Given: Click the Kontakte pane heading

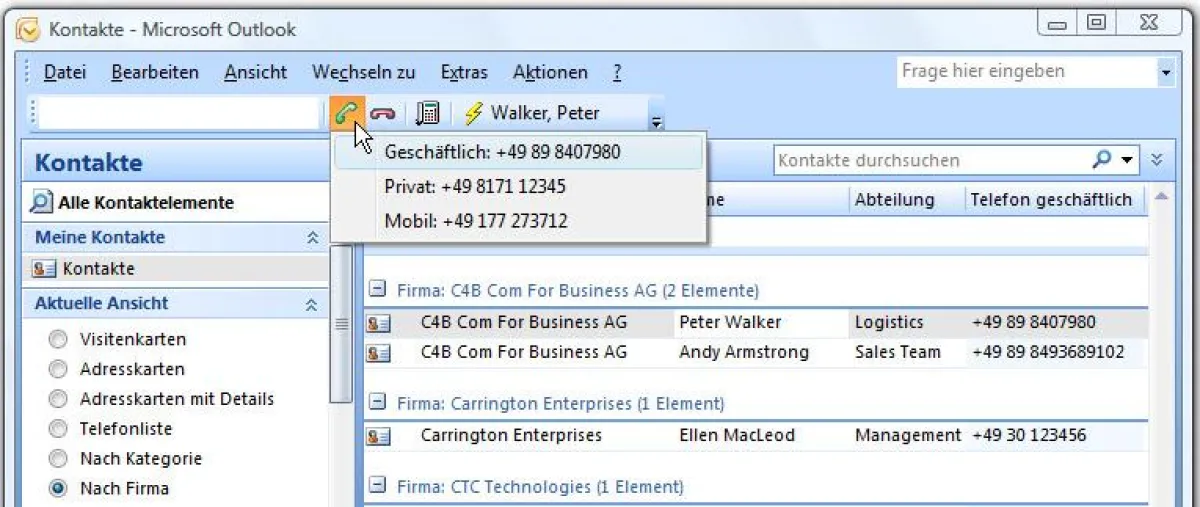Looking at the screenshot, I should pos(89,163).
